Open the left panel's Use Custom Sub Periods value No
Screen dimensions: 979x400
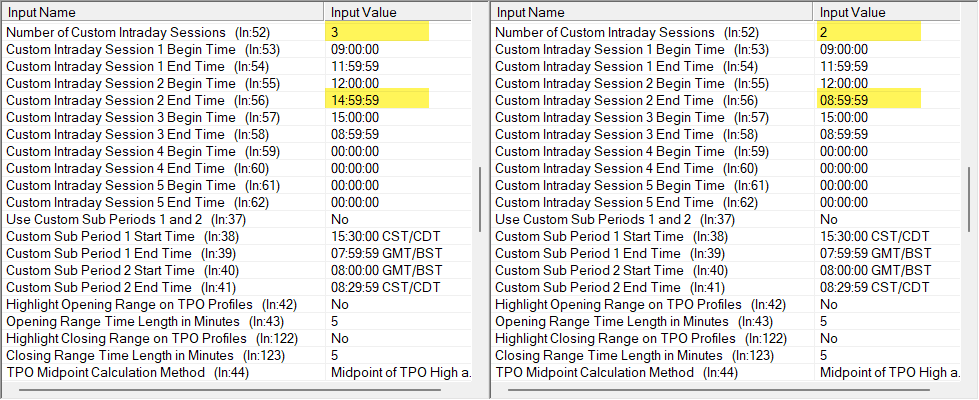[340, 219]
